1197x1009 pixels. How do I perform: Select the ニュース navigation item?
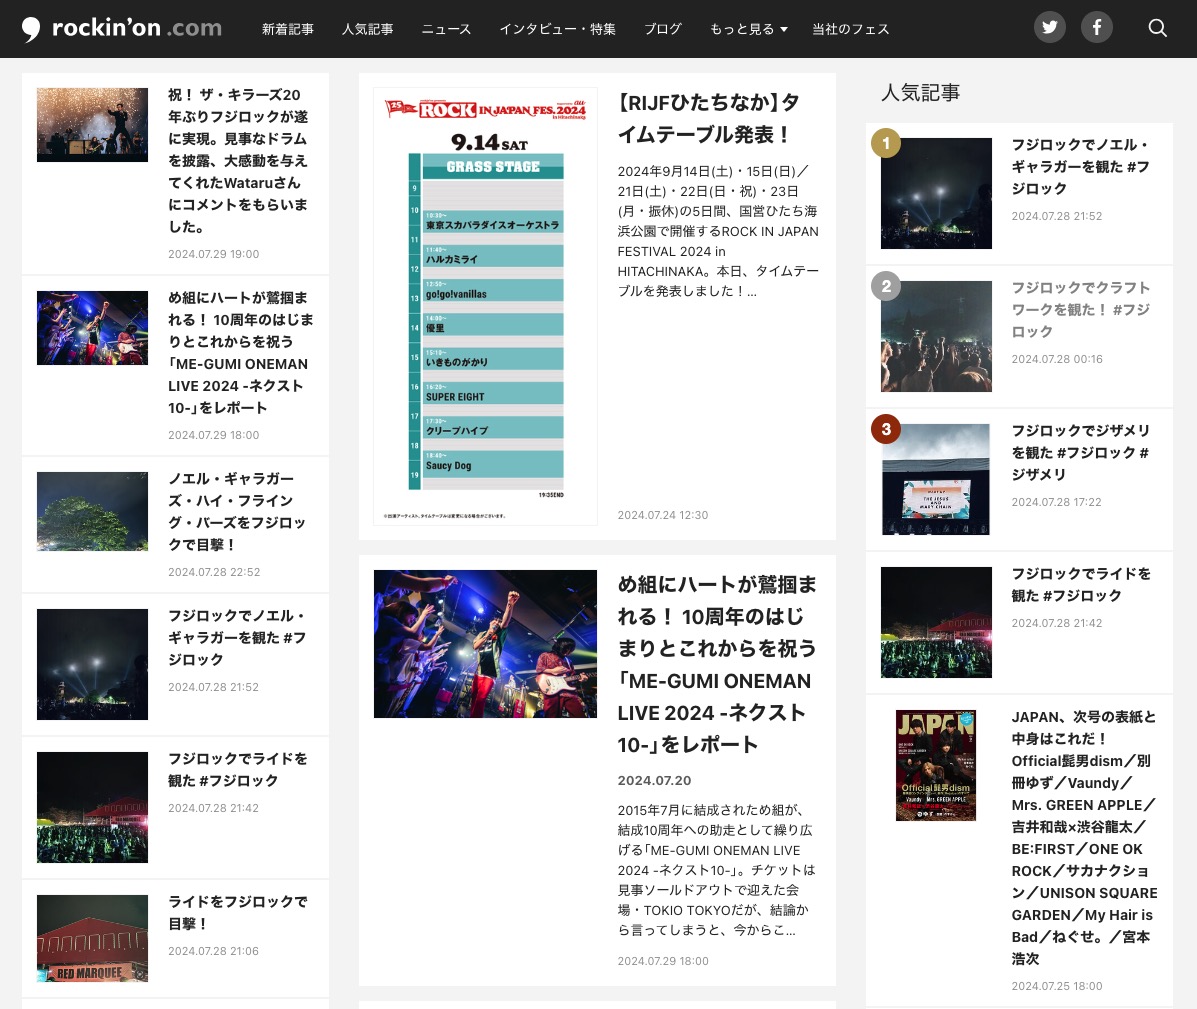point(445,29)
